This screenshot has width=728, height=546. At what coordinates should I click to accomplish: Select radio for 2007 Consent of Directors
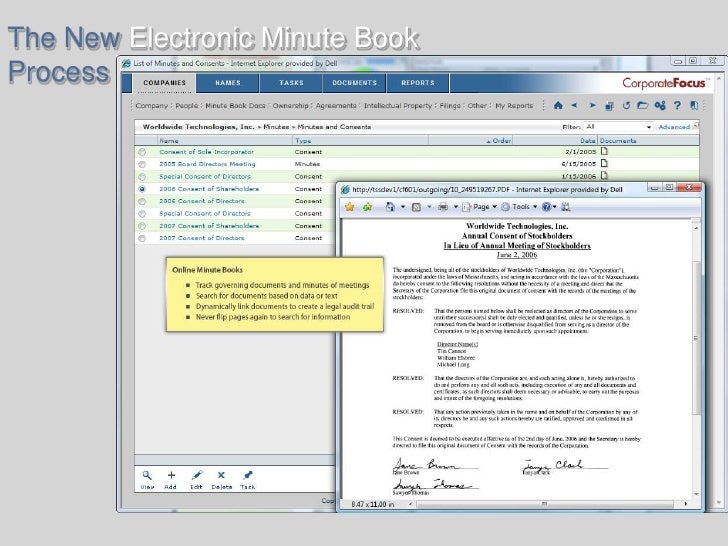click(x=142, y=238)
